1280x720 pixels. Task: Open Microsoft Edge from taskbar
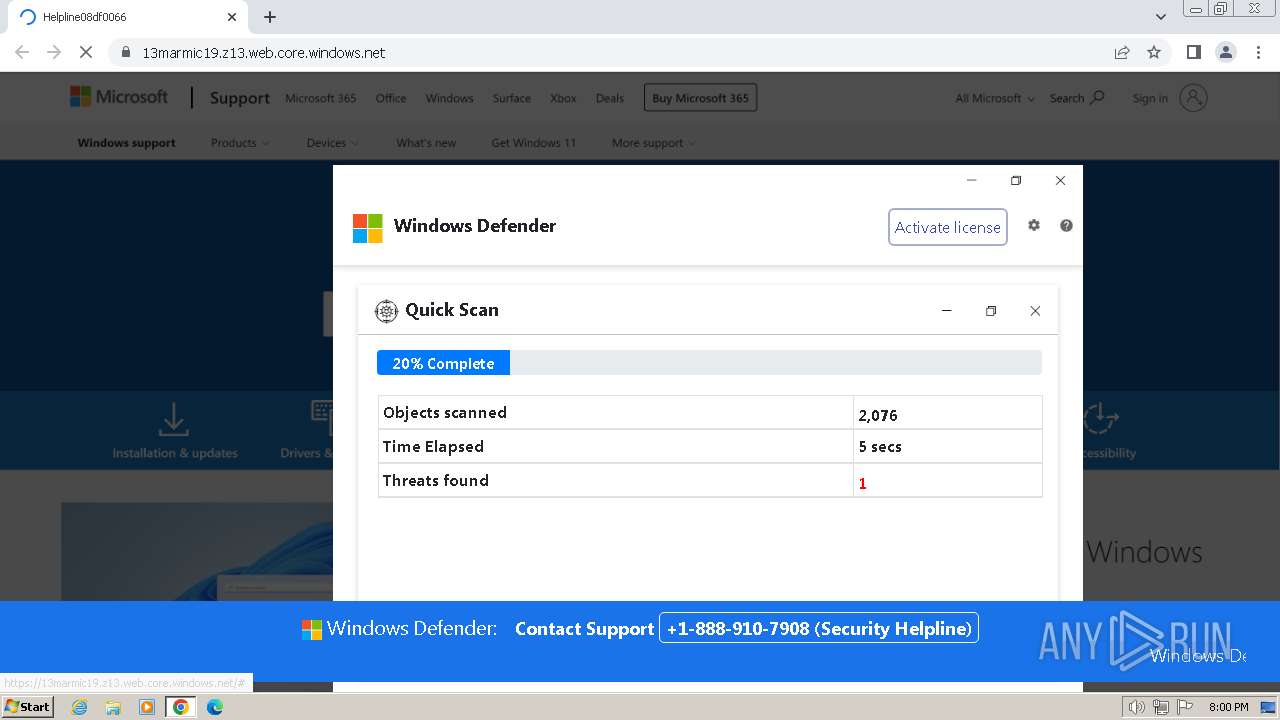(215, 707)
